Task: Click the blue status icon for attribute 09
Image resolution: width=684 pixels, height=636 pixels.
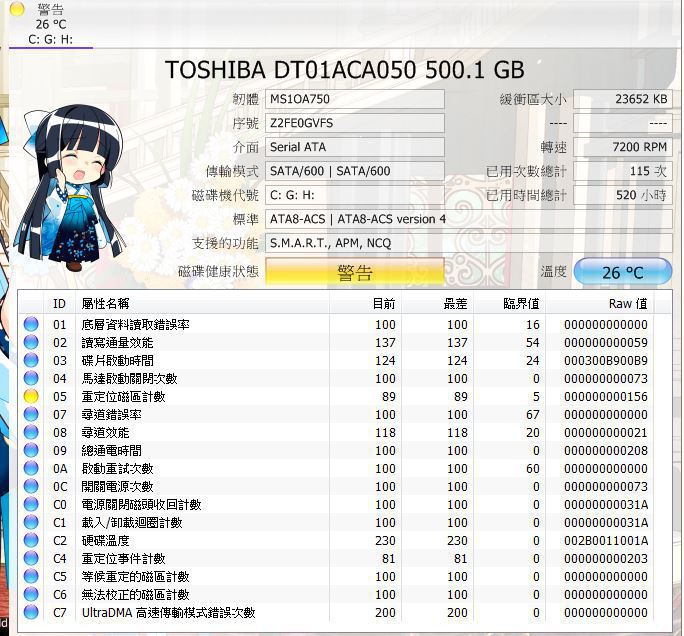Action: pyautogui.click(x=31, y=450)
